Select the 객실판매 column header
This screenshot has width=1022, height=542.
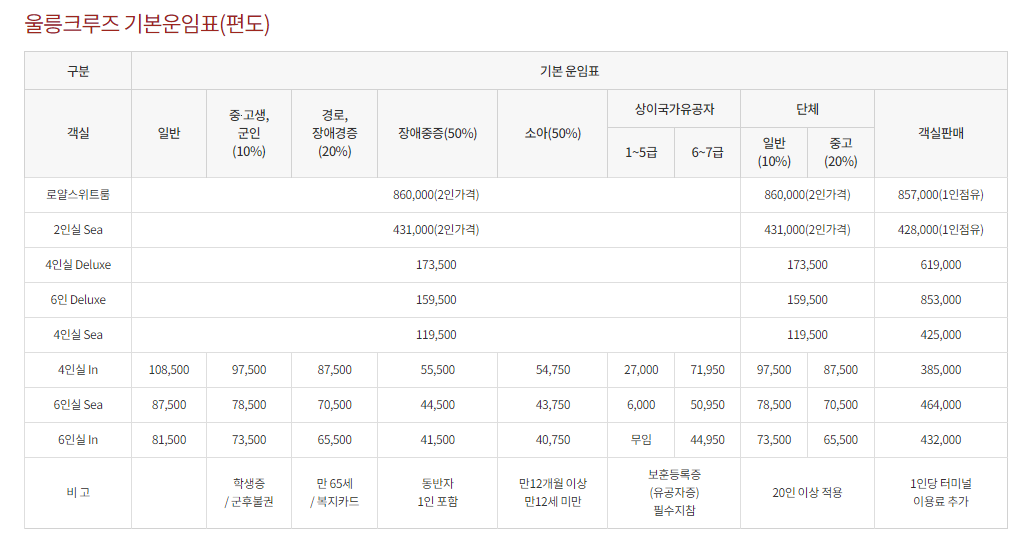(x=941, y=133)
